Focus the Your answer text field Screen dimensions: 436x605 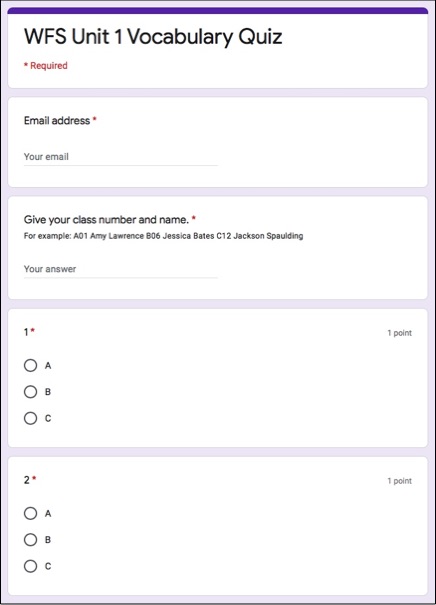121,269
